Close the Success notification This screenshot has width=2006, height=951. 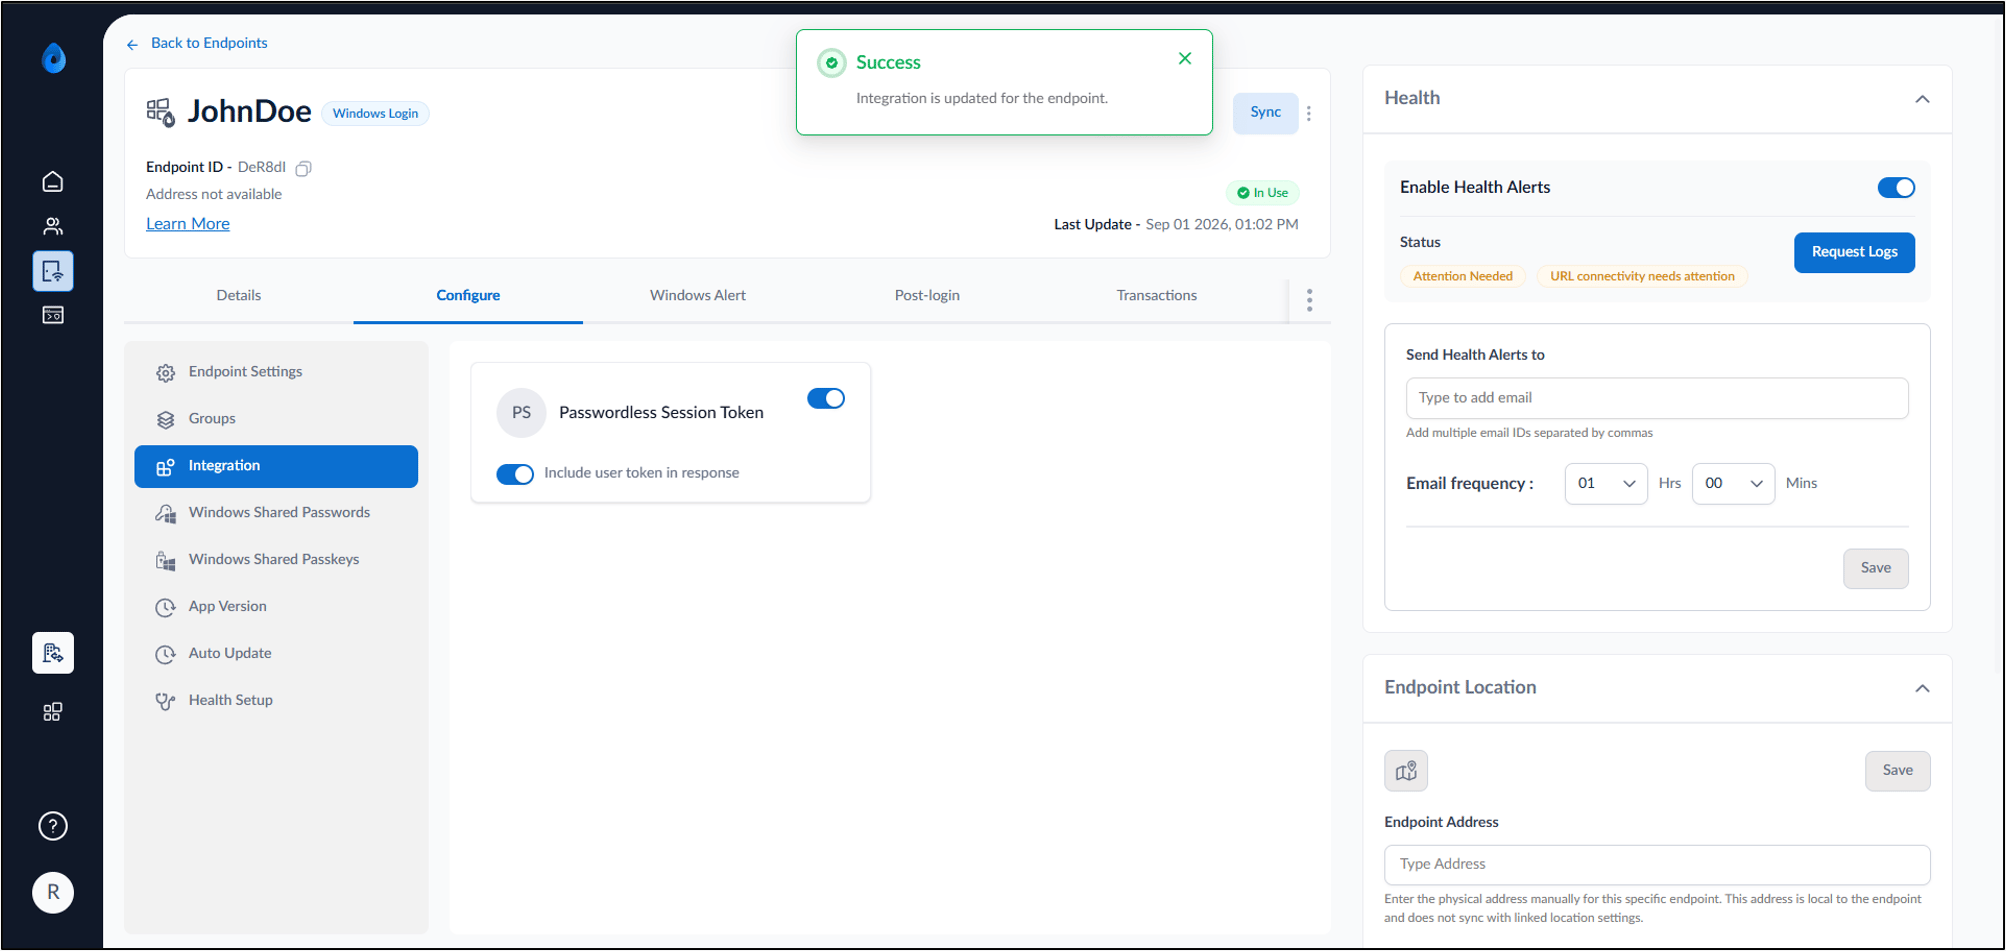click(1185, 59)
